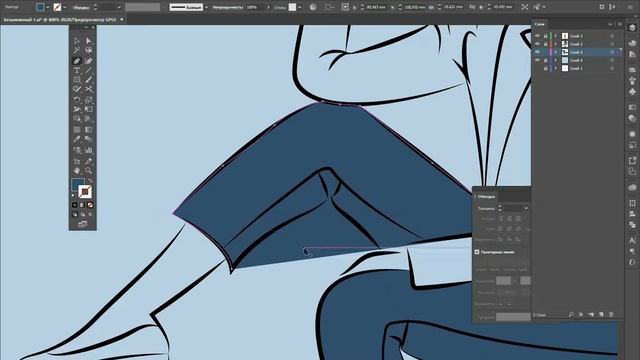Click target circle of highlighted layer
The height and width of the screenshot is (360, 640).
pos(612,52)
